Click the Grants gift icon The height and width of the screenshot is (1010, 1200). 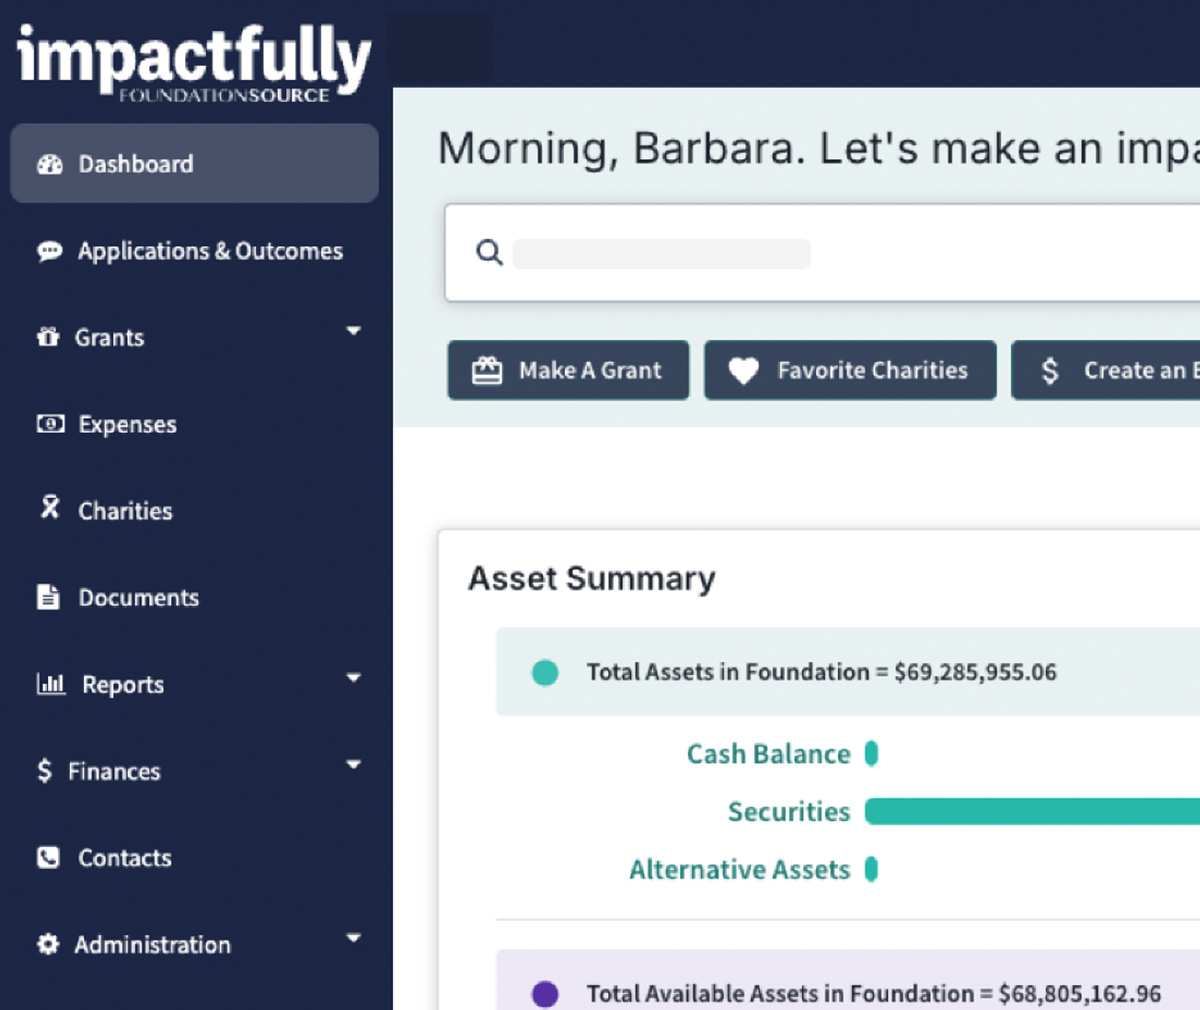pyautogui.click(x=48, y=337)
